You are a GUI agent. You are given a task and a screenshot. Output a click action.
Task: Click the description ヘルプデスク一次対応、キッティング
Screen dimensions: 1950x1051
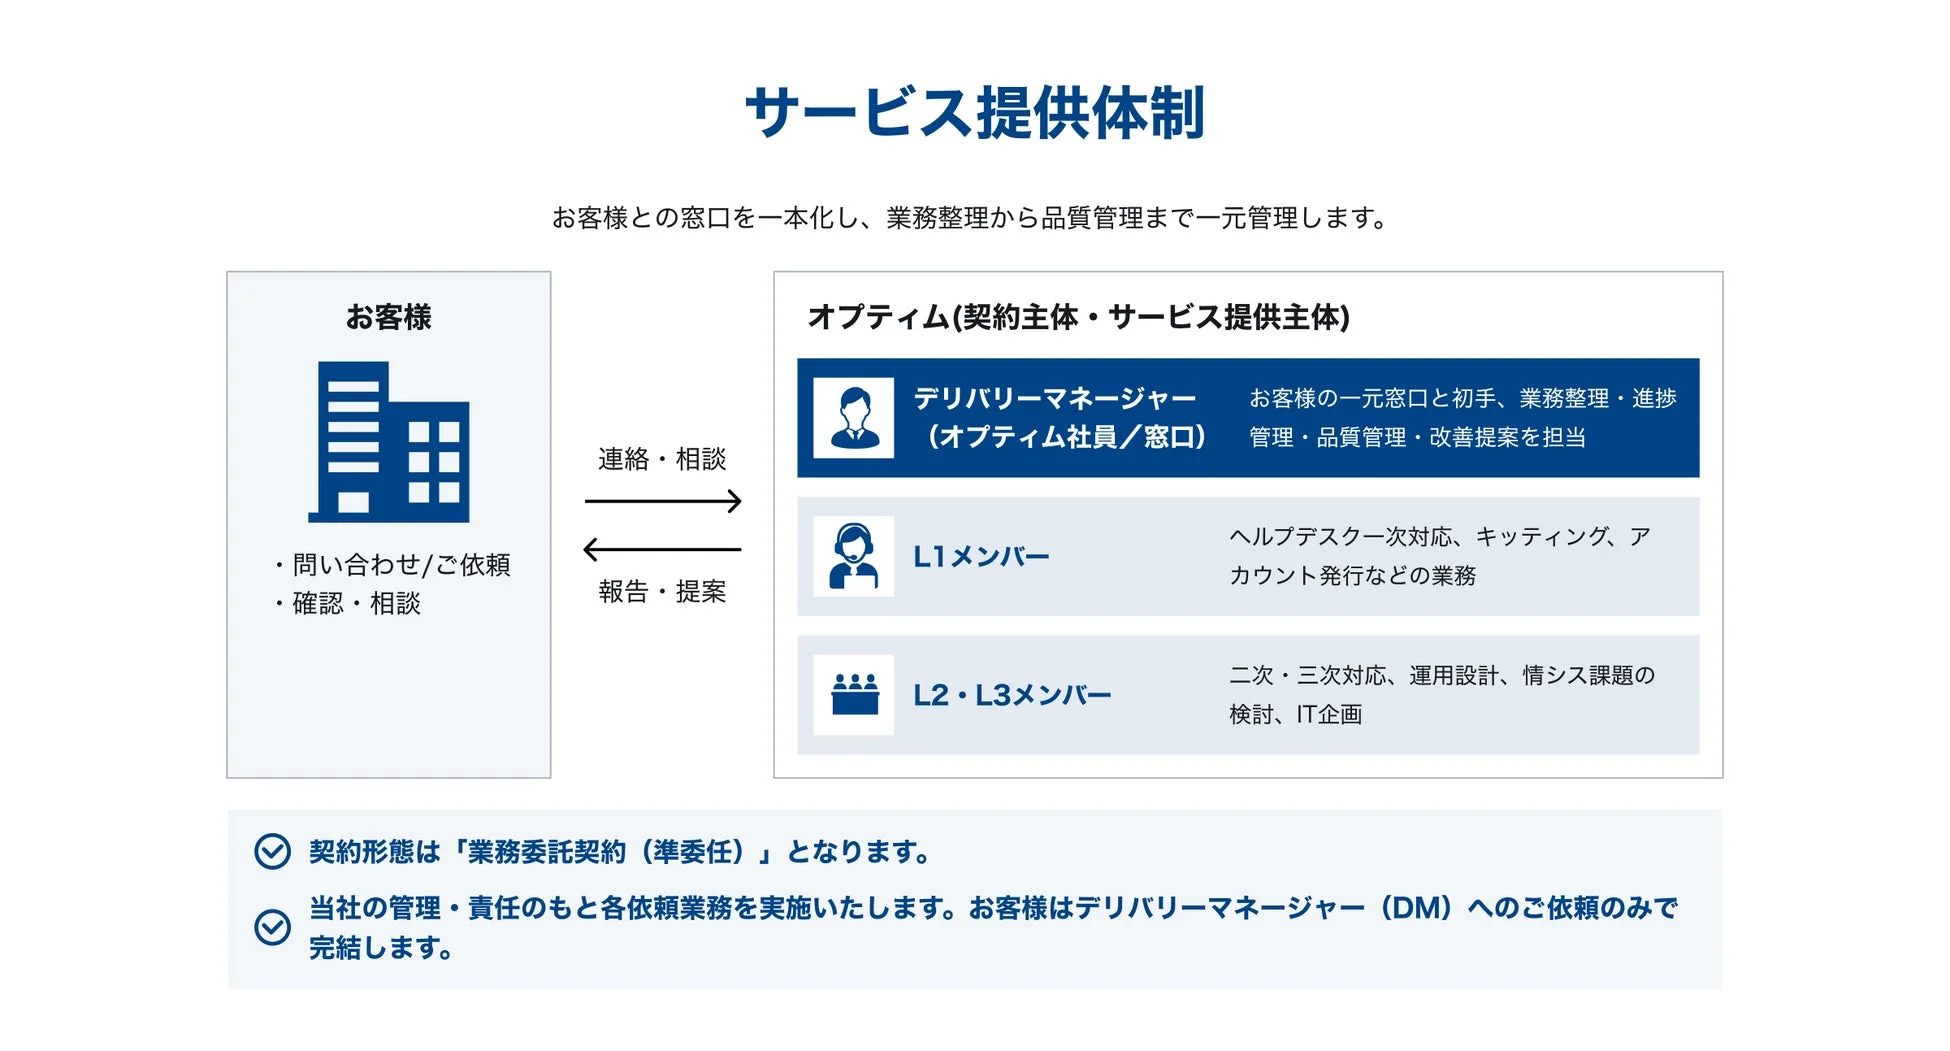tap(1440, 556)
